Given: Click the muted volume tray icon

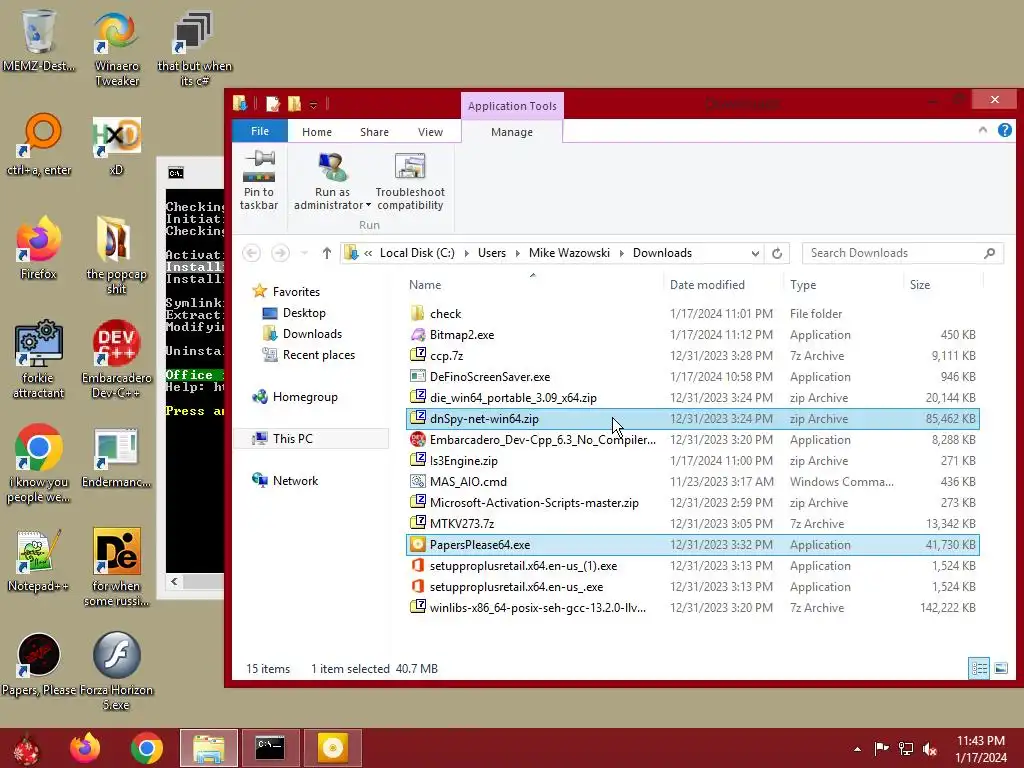Looking at the screenshot, I should [x=930, y=749].
